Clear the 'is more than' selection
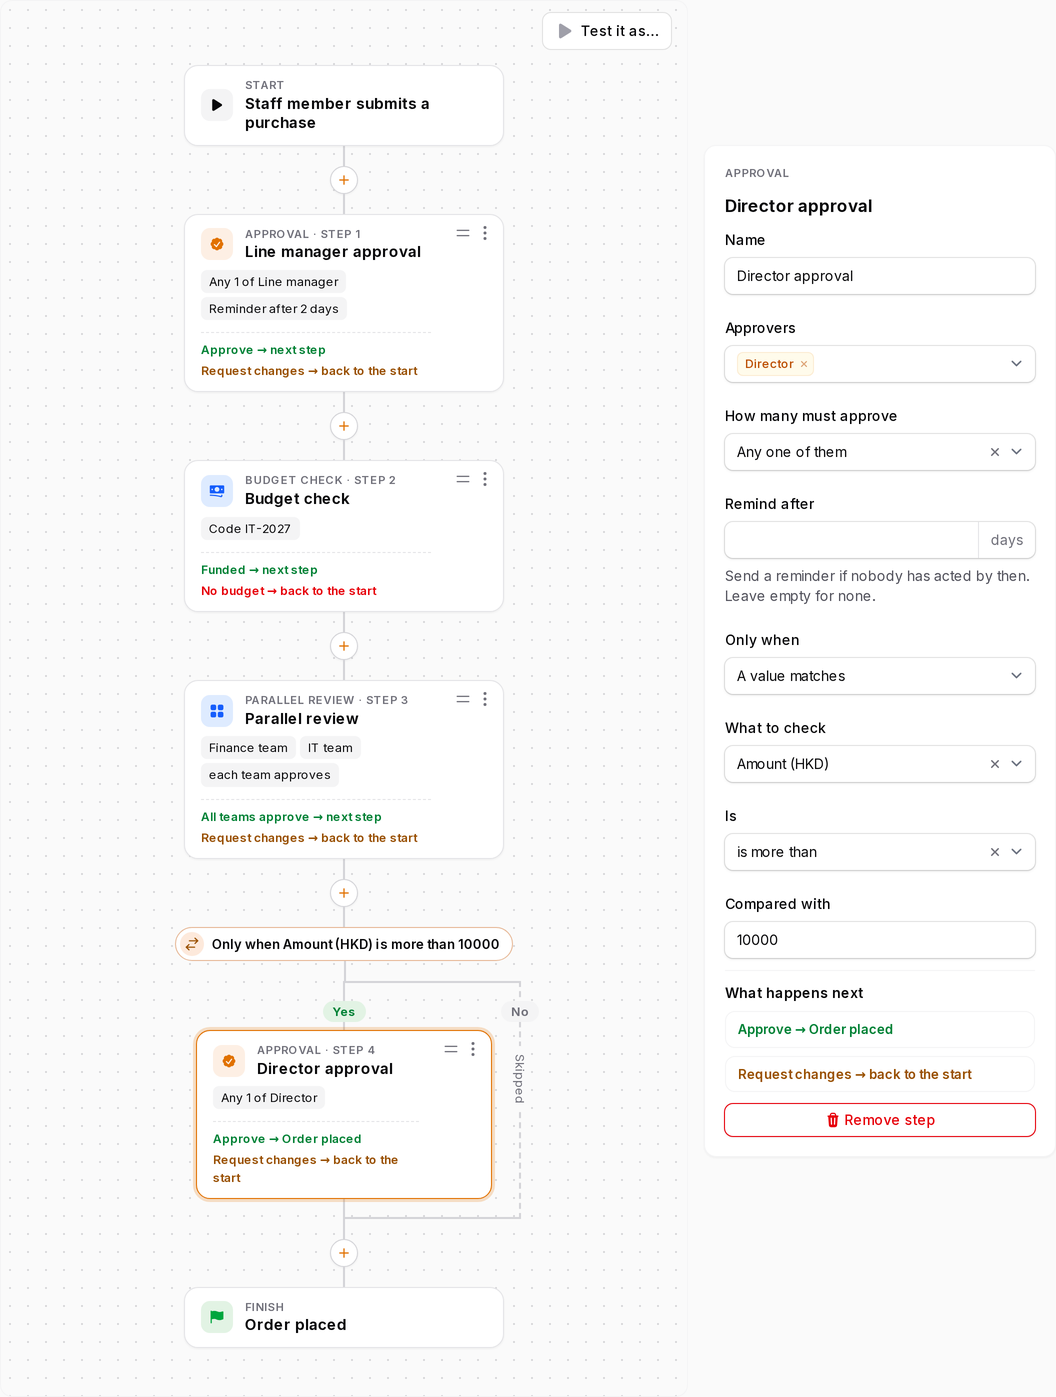This screenshot has width=1056, height=1397. pos(995,852)
